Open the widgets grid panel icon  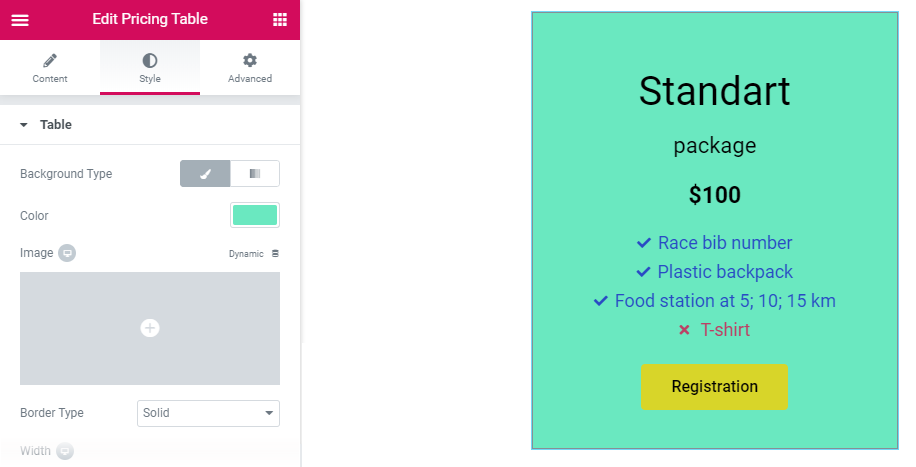tap(280, 20)
